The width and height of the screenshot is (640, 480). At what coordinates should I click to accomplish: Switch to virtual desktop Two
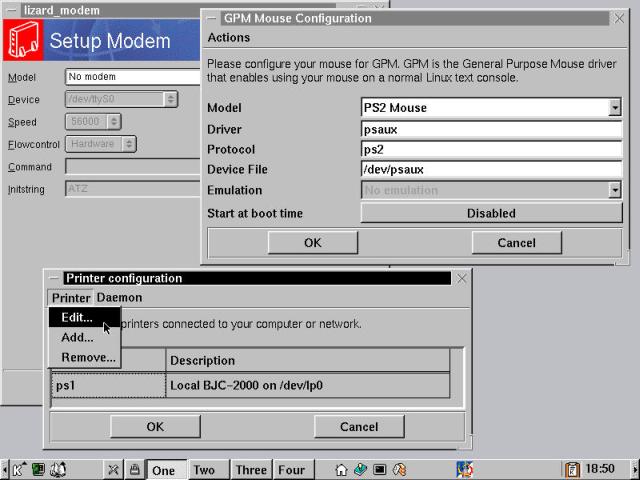point(204,470)
